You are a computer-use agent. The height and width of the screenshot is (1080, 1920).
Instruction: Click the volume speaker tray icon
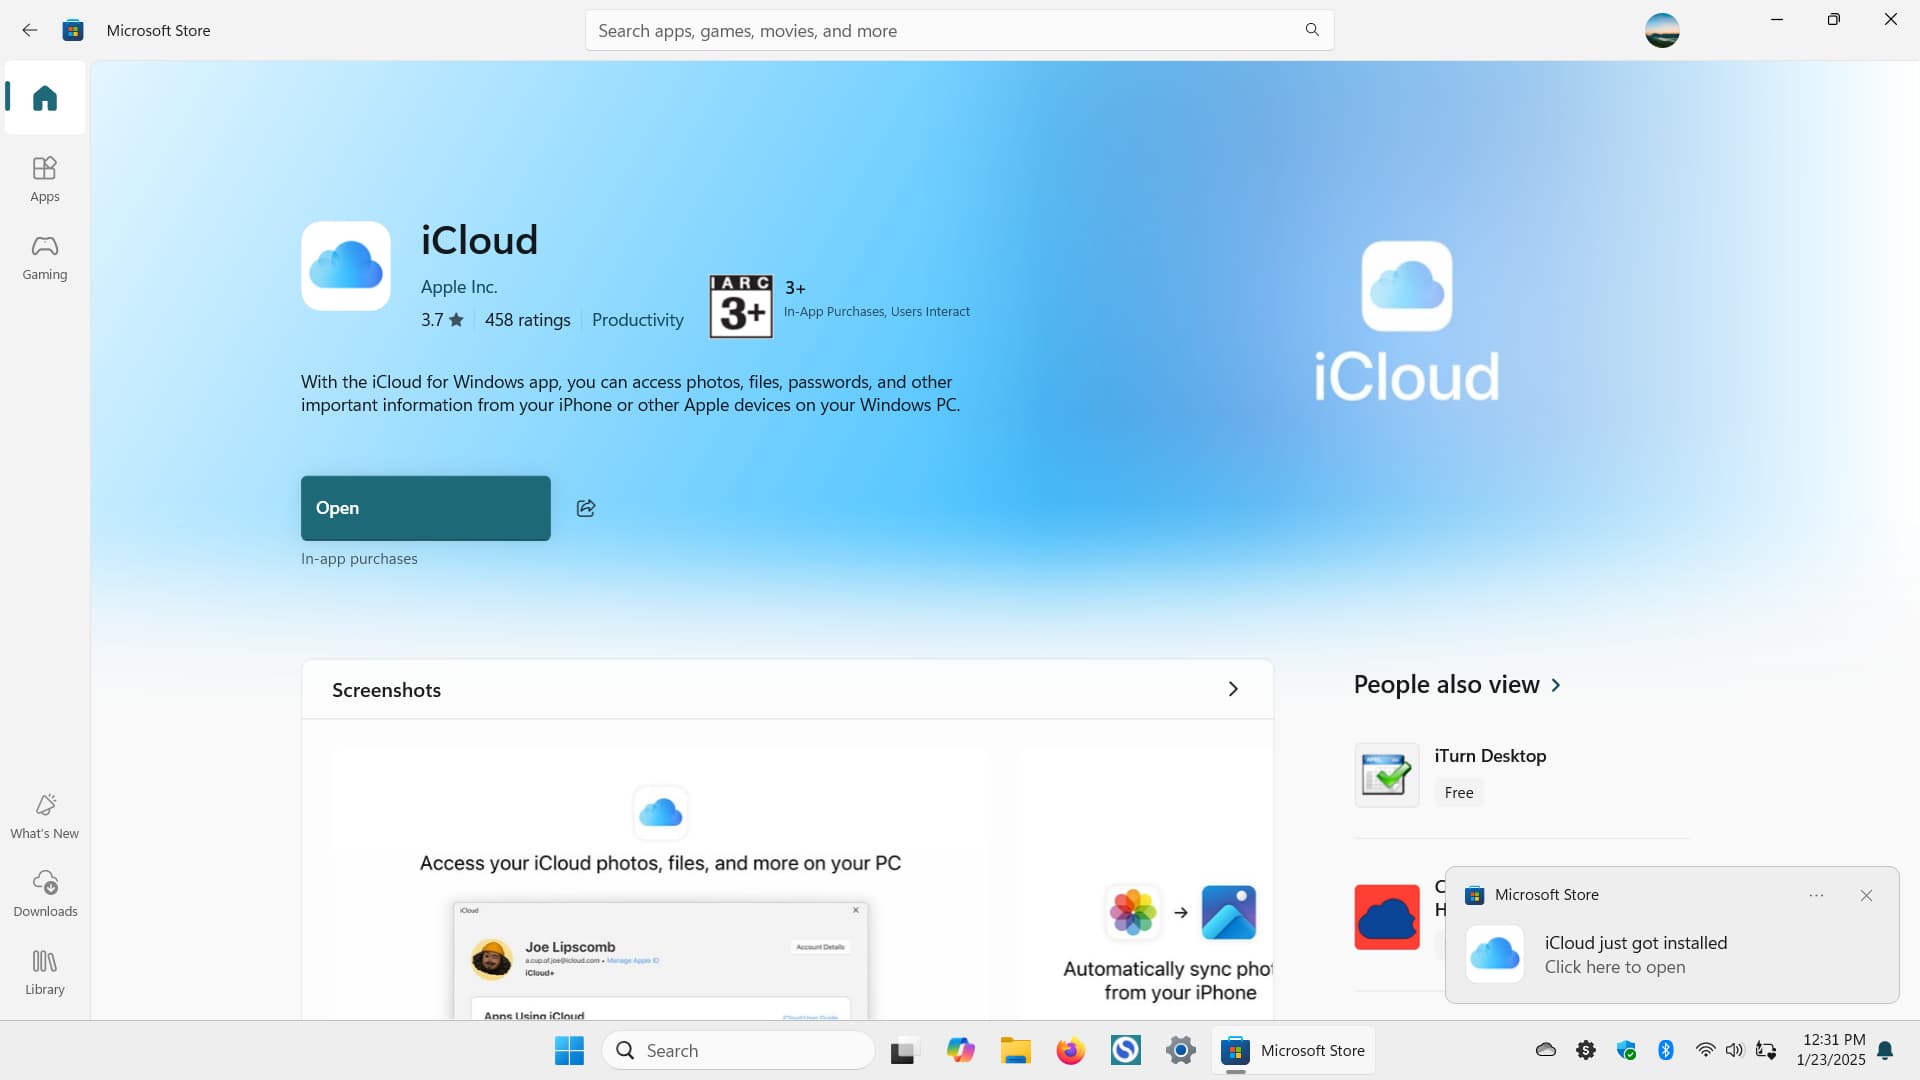1735,1050
